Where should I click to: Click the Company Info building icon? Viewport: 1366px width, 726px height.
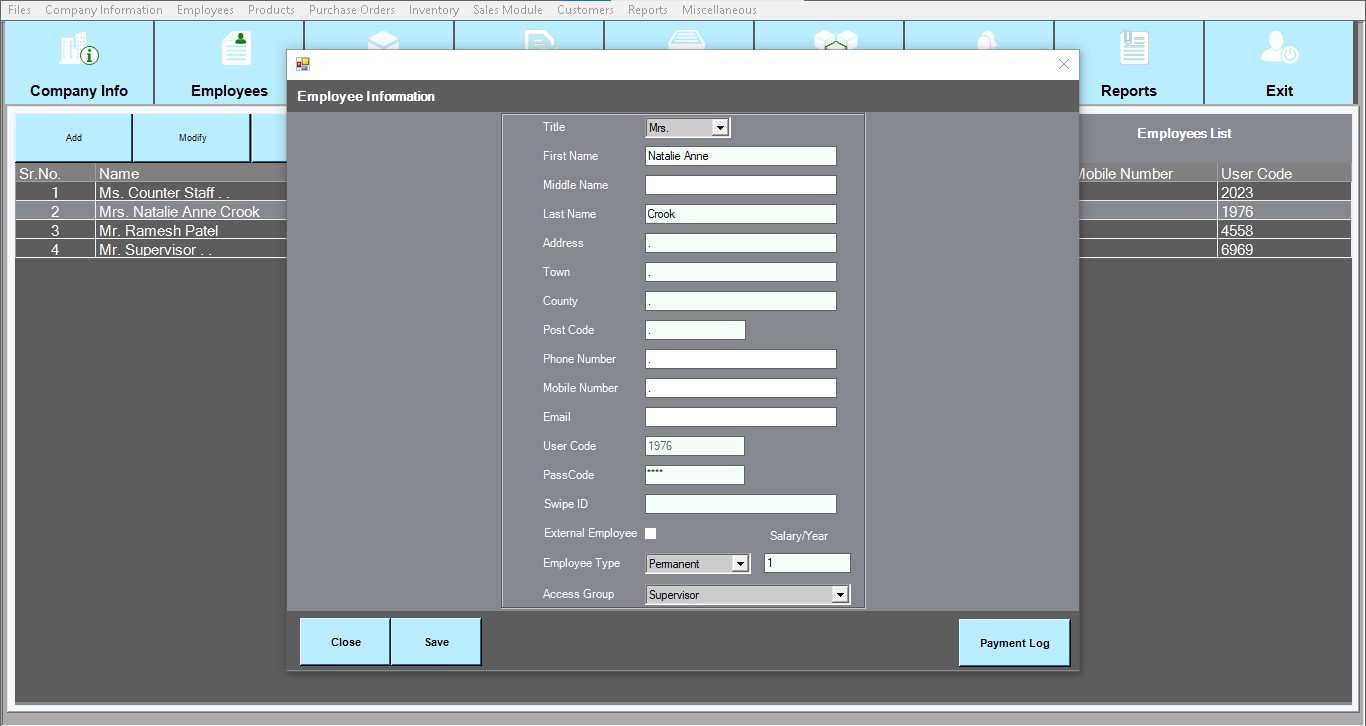[x=79, y=48]
